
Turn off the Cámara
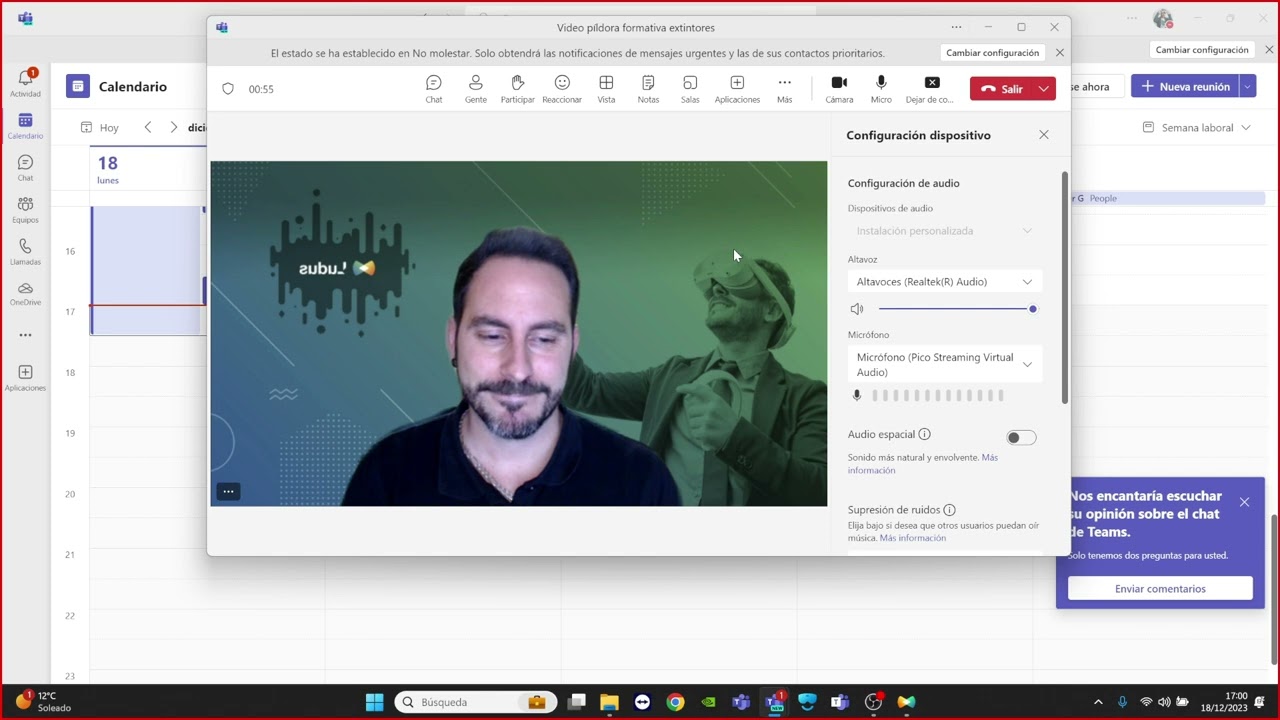pos(839,89)
